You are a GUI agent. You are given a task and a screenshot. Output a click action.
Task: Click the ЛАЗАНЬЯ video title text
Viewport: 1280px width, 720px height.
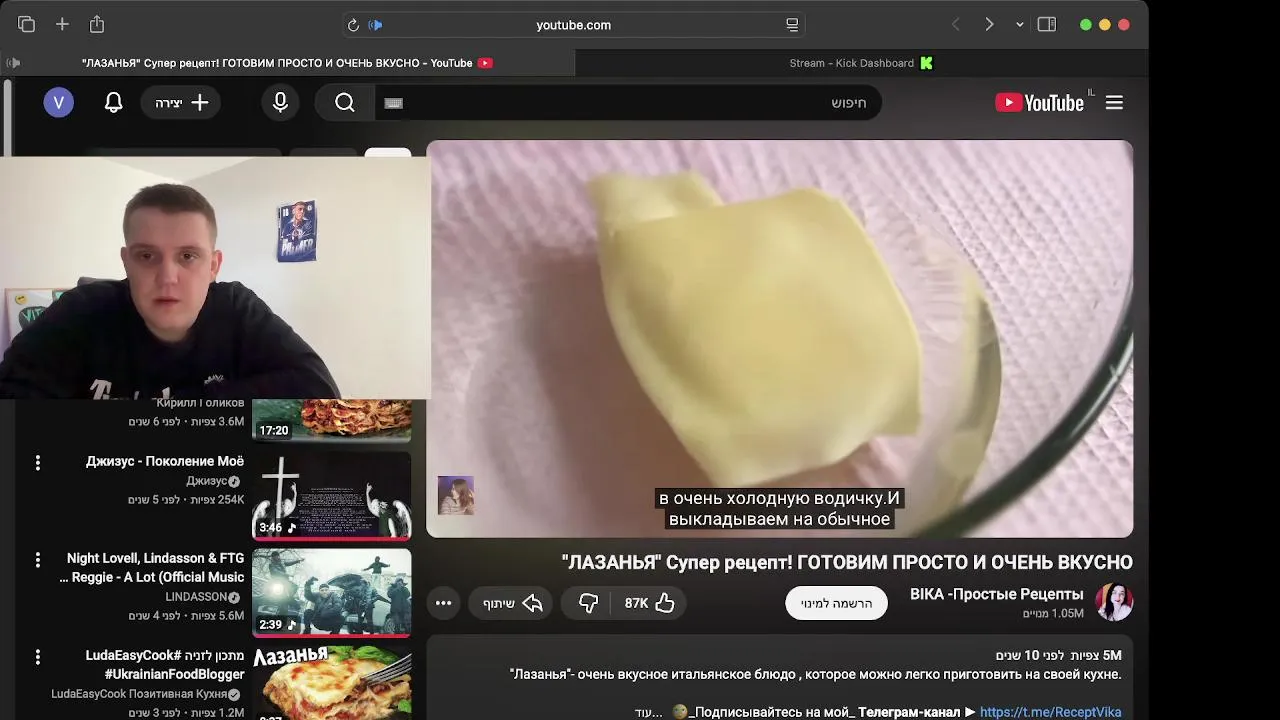pyautogui.click(x=847, y=562)
